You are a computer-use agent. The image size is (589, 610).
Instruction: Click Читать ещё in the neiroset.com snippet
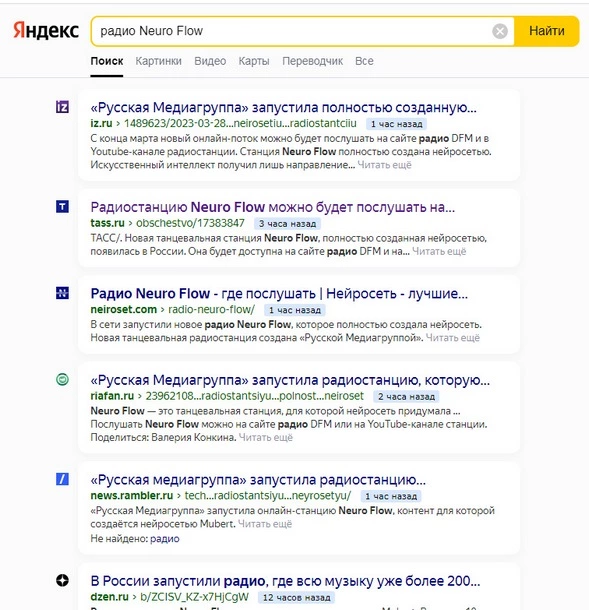(452, 338)
